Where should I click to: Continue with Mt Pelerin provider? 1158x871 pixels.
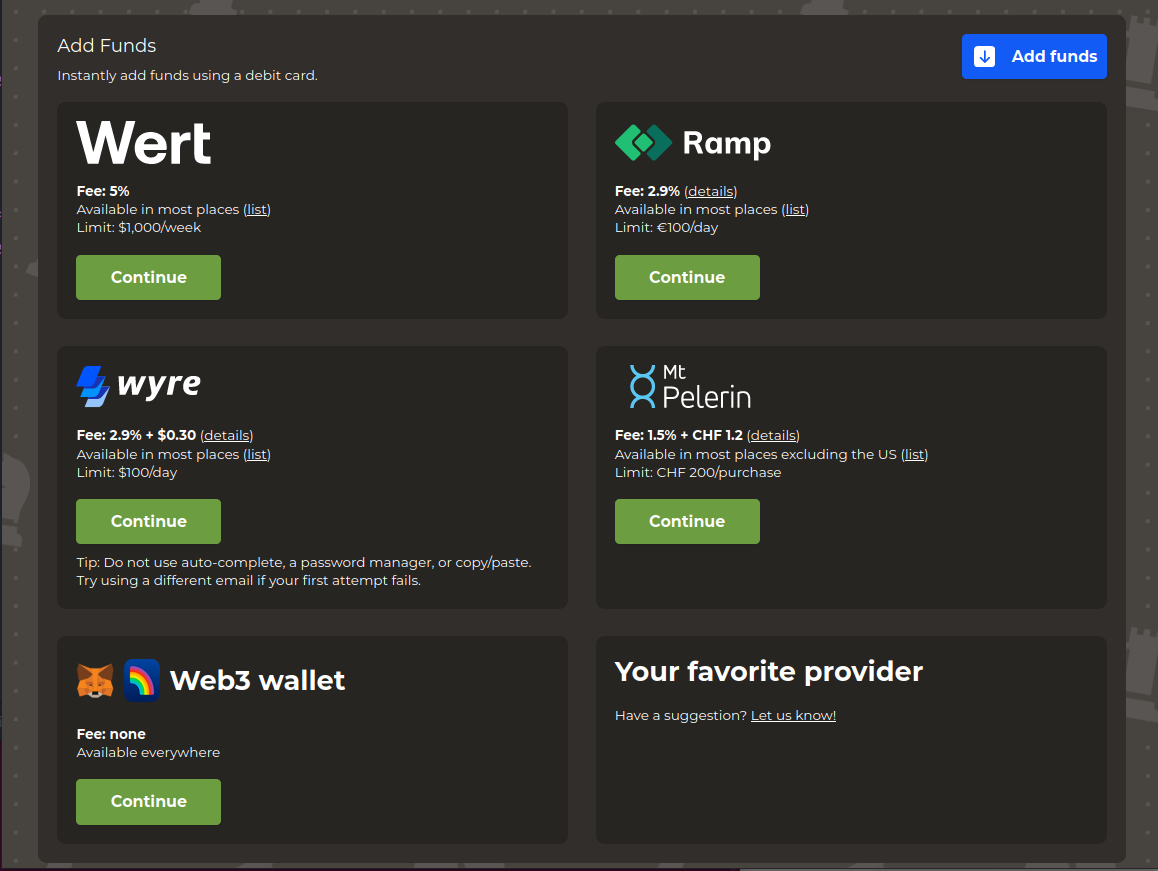(687, 522)
